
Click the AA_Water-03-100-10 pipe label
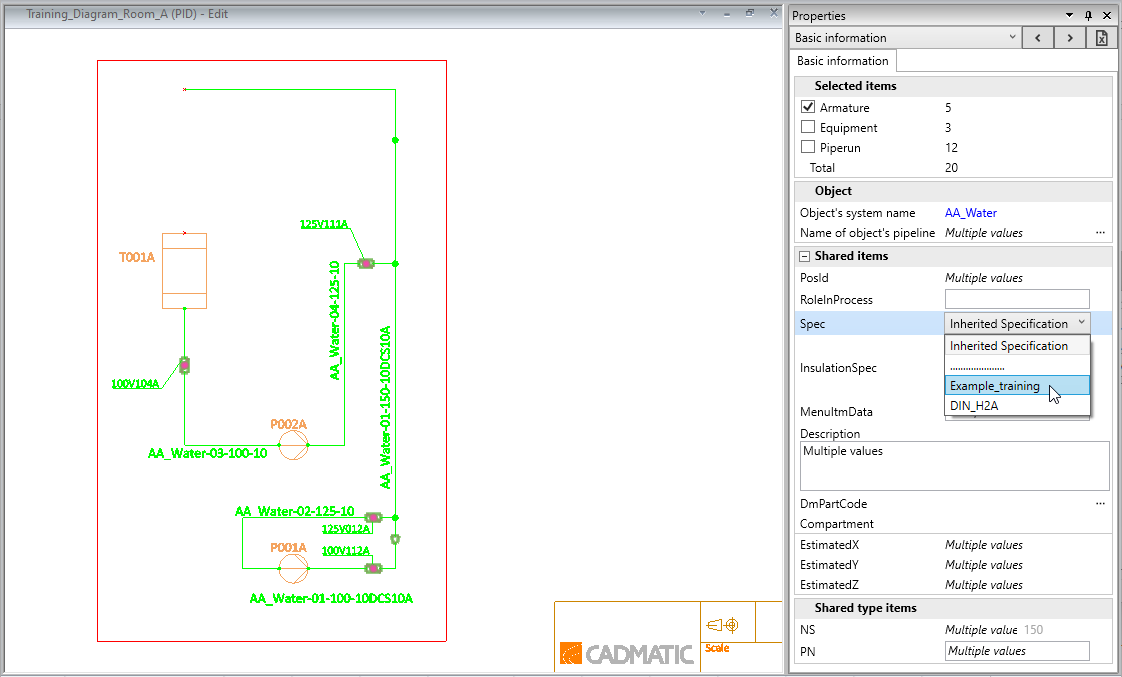pos(208,453)
